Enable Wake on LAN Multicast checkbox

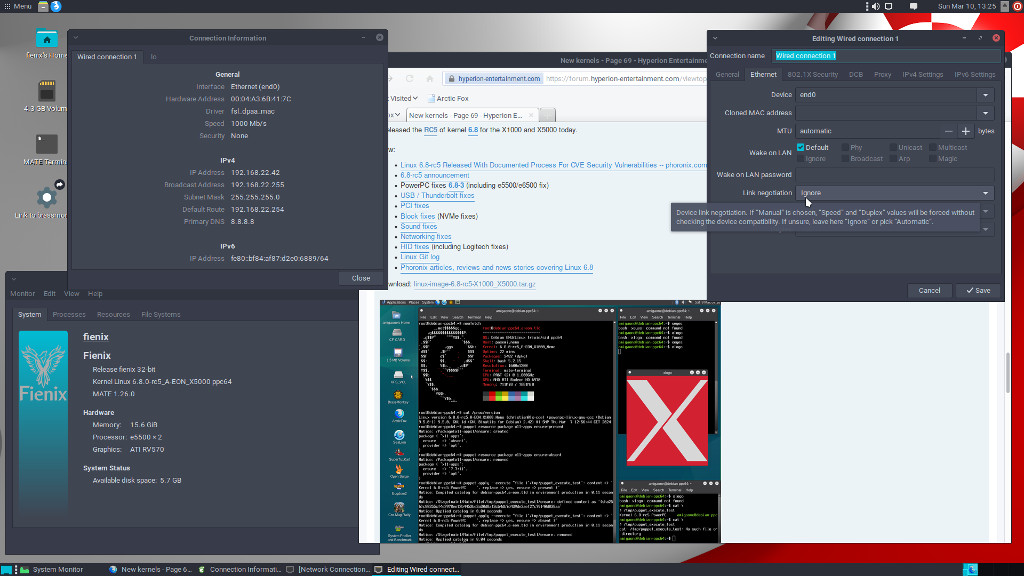[x=933, y=148]
